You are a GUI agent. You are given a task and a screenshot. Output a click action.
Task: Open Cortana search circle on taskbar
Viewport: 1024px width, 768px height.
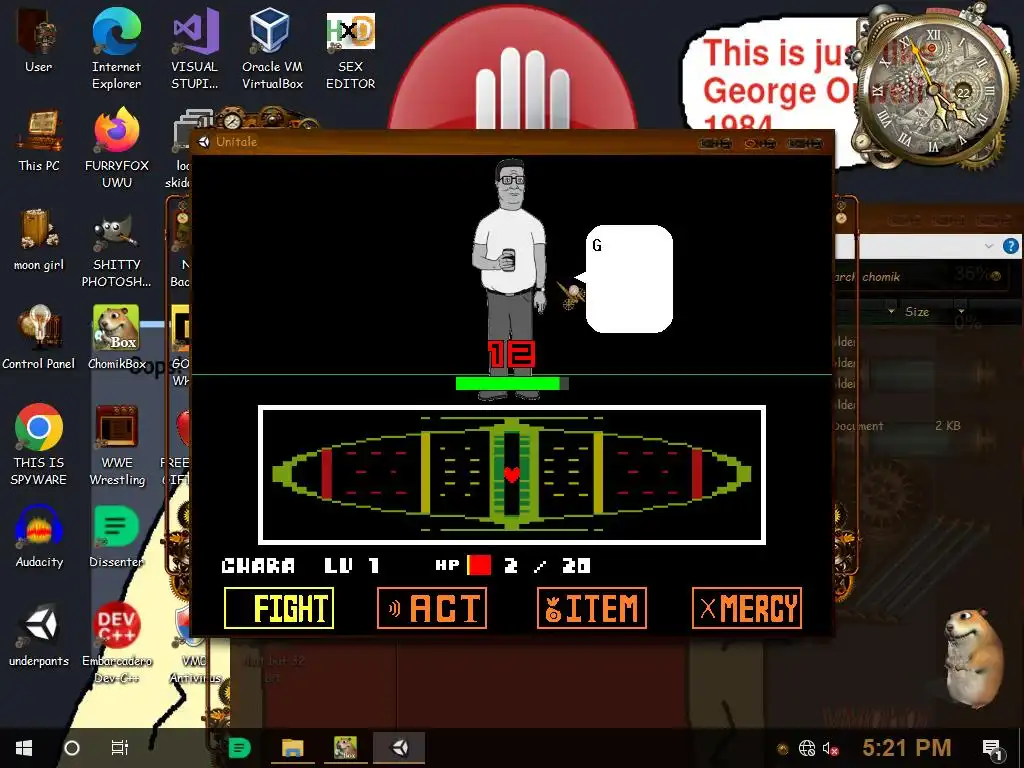(72, 748)
